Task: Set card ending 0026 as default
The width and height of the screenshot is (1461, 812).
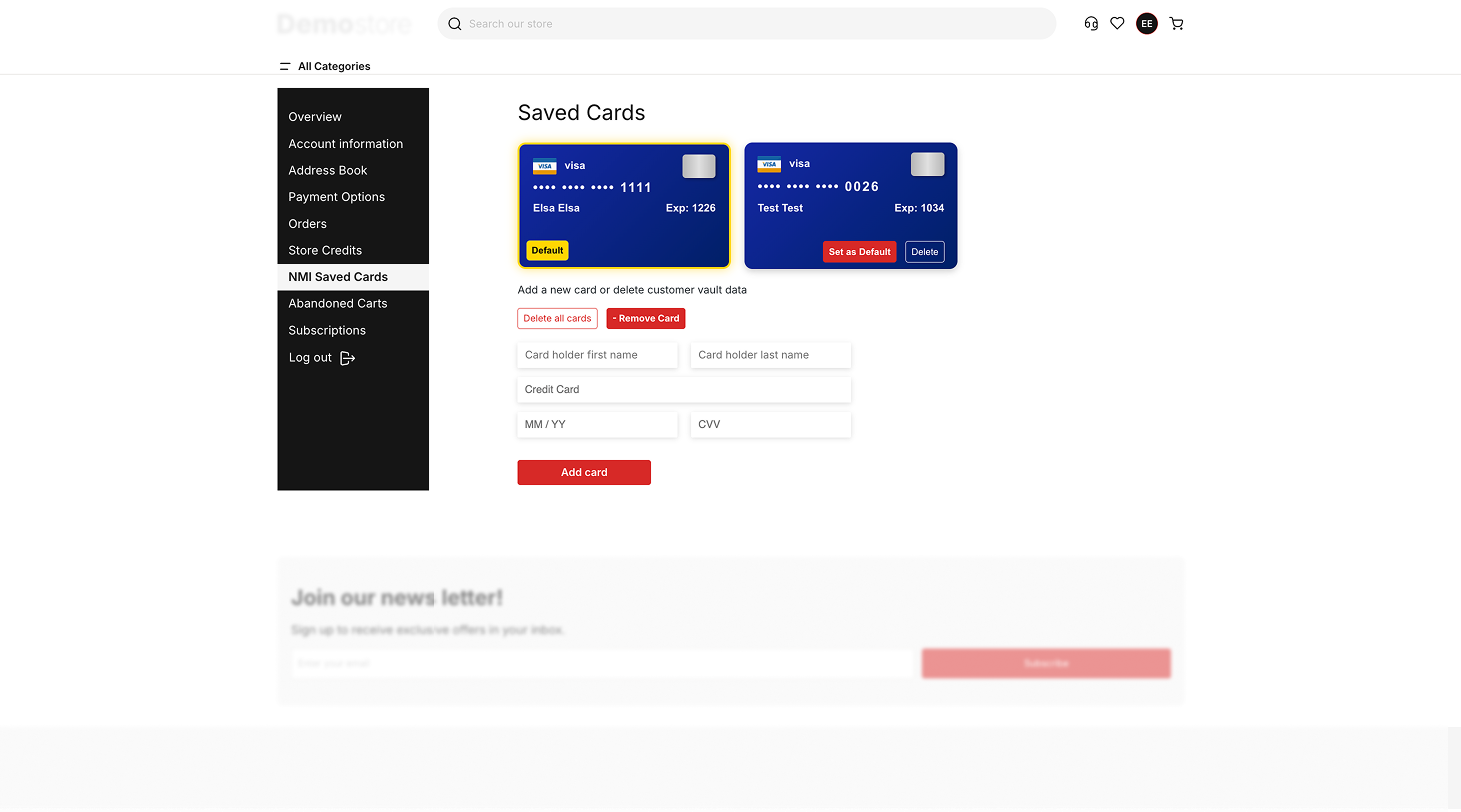Action: 859,252
